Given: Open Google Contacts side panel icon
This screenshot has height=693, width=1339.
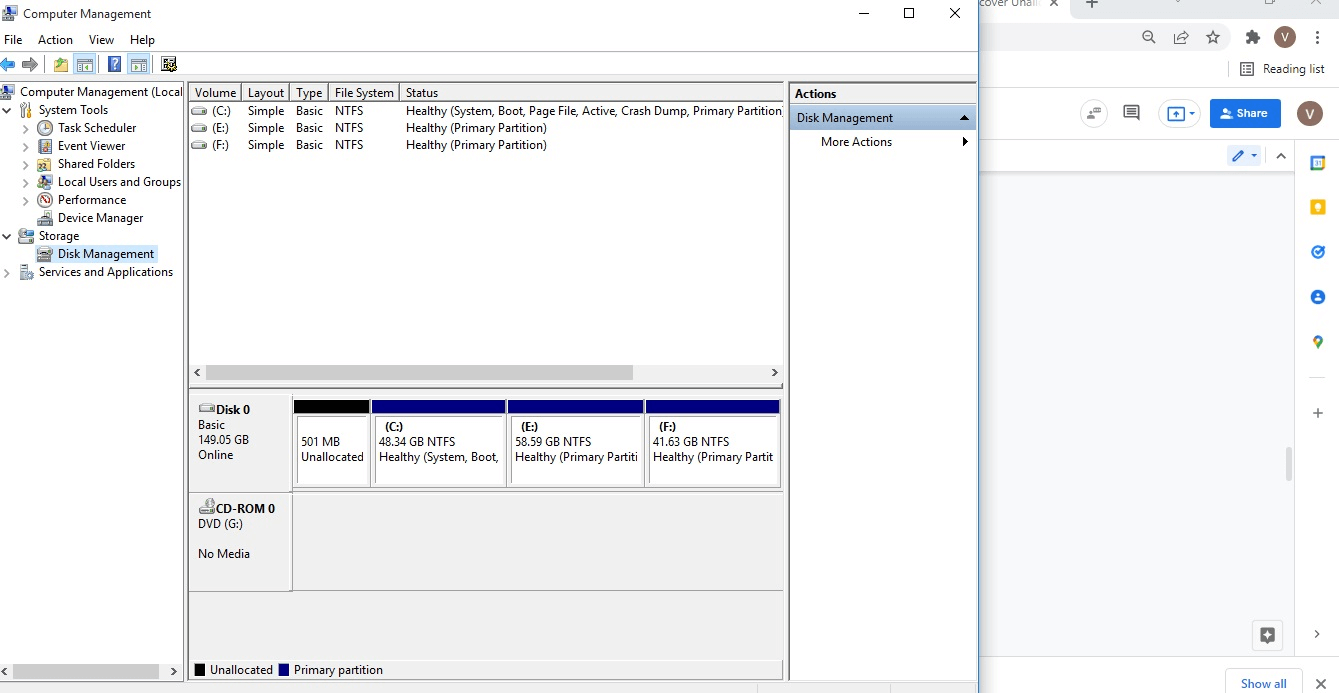Looking at the screenshot, I should click(x=1318, y=297).
